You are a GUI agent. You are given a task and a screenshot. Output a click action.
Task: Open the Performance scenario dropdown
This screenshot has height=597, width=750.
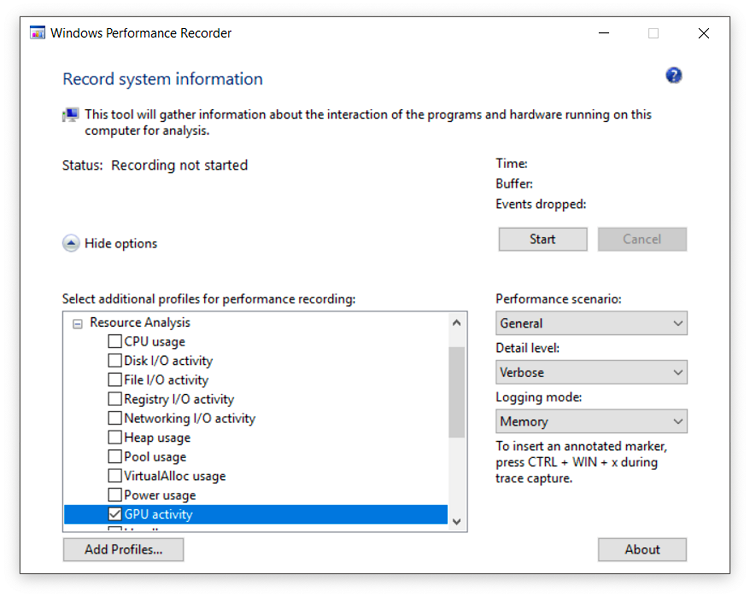591,323
